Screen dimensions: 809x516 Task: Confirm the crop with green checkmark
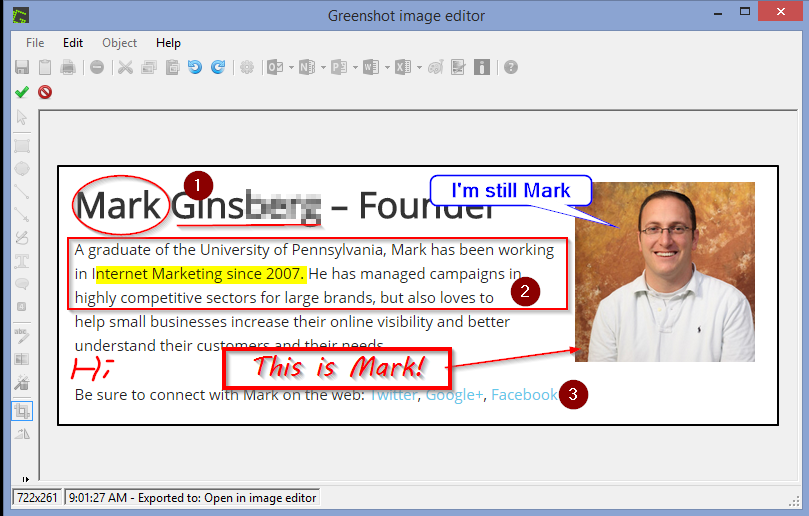click(22, 92)
